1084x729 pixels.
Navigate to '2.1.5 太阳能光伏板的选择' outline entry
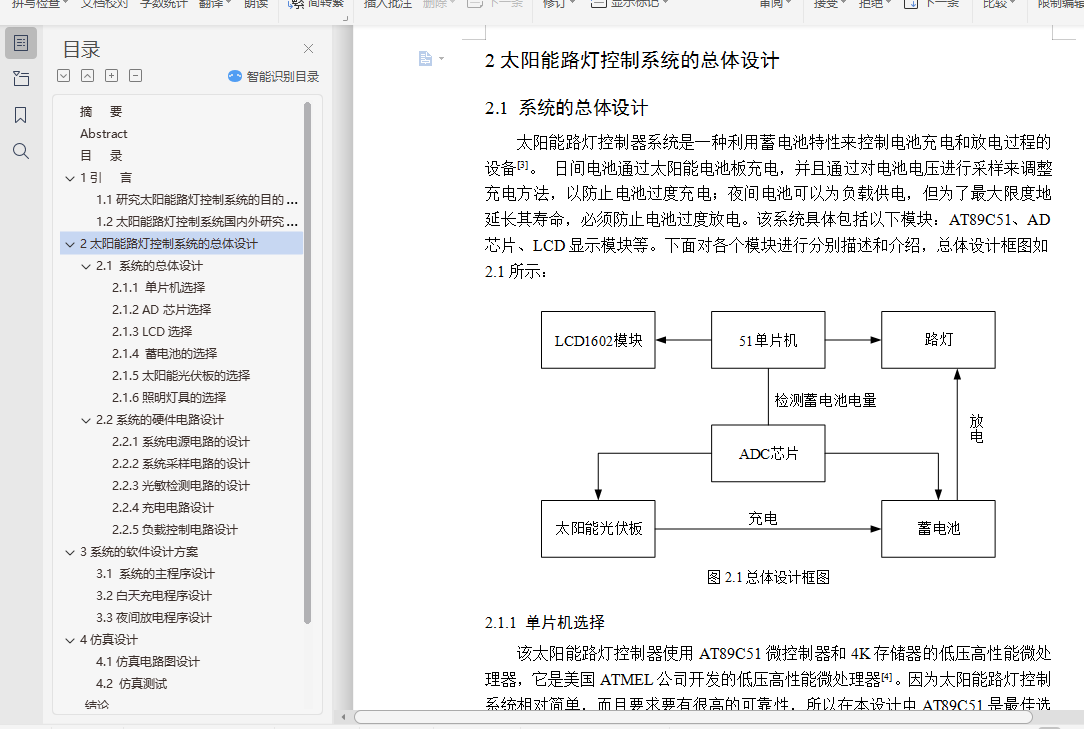pyautogui.click(x=181, y=376)
